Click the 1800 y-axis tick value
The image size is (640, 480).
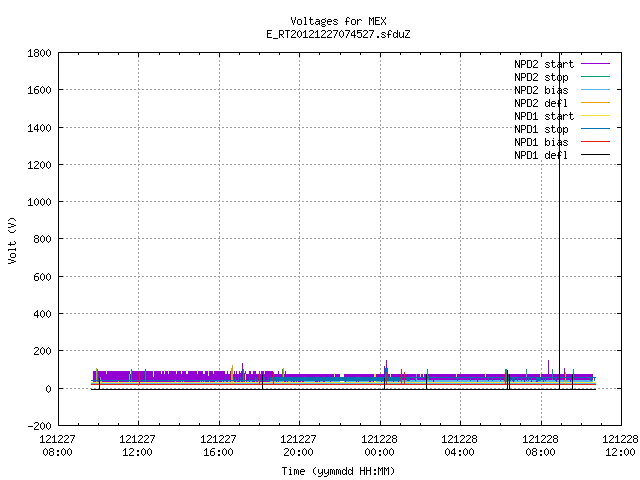tap(39, 53)
